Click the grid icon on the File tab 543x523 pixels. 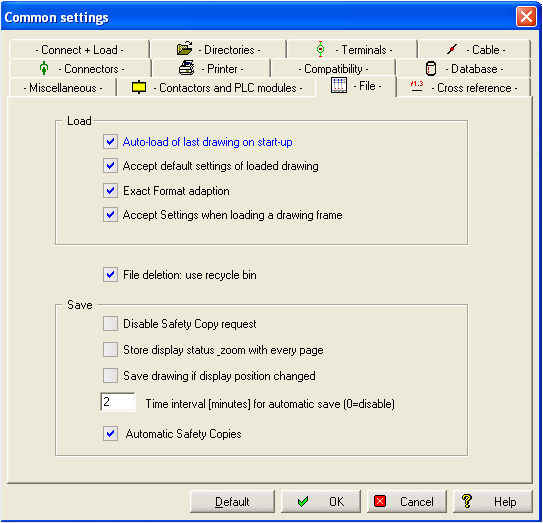click(x=339, y=85)
